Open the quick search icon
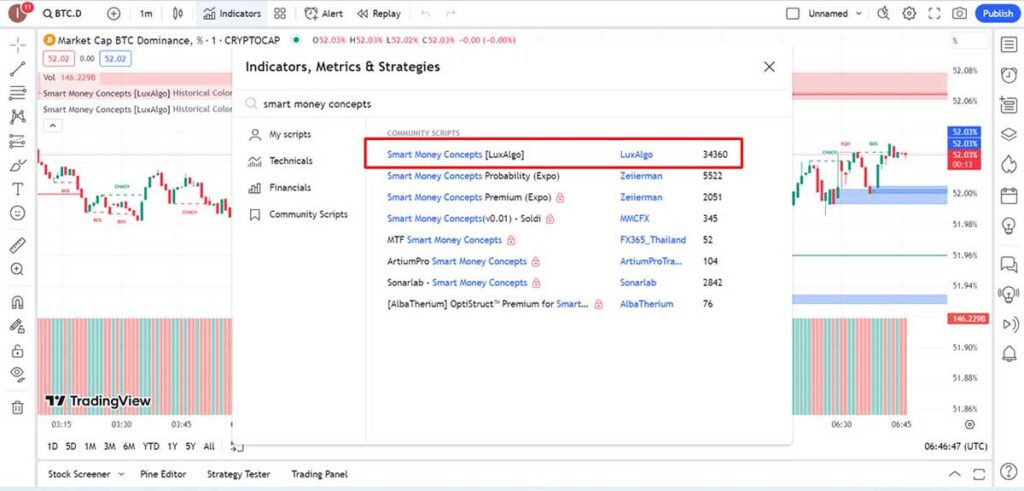1024x491 pixels. [884, 13]
